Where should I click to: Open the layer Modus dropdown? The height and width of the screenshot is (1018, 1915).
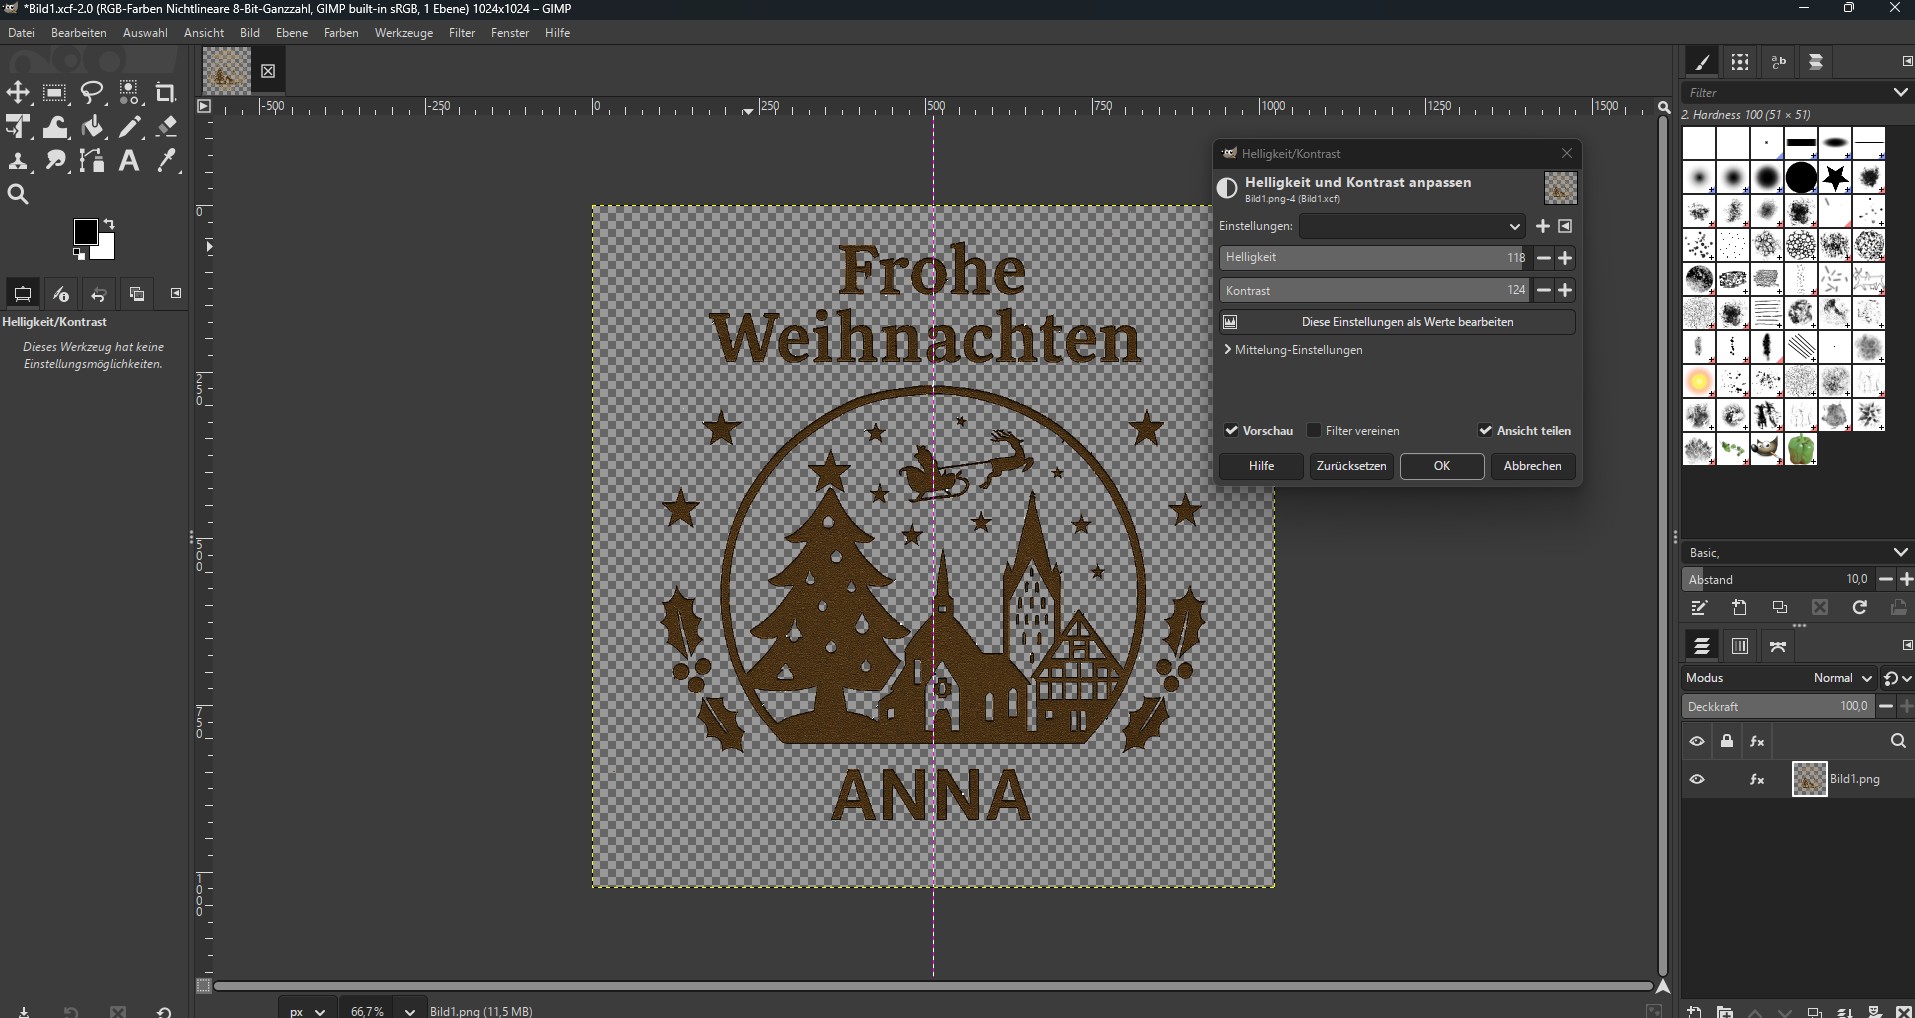coord(1842,678)
